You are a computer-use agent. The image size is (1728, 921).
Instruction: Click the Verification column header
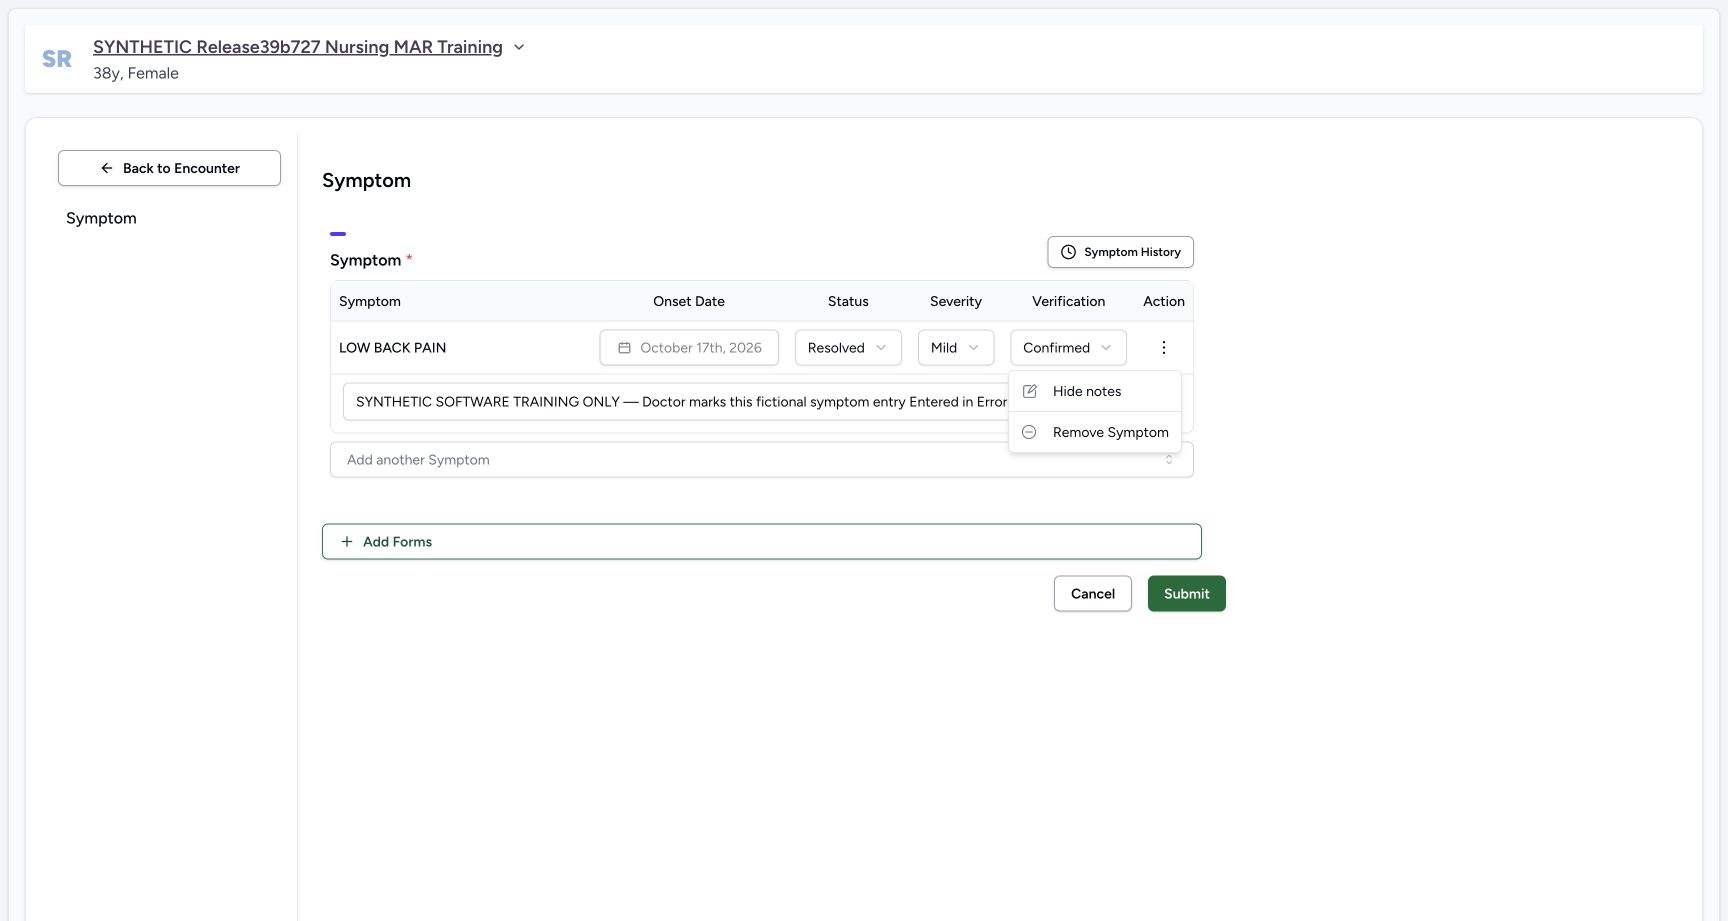[1068, 301]
